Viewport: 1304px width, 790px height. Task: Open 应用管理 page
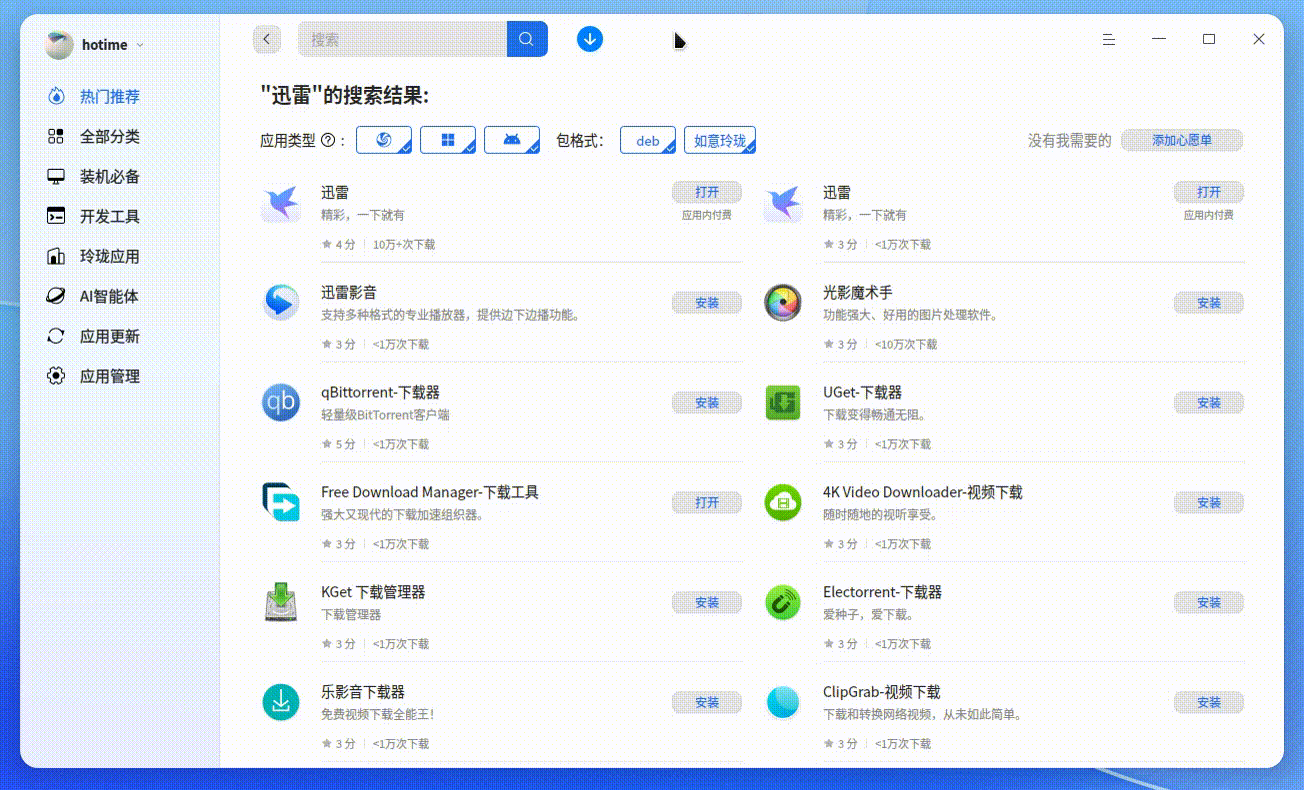tap(94, 377)
